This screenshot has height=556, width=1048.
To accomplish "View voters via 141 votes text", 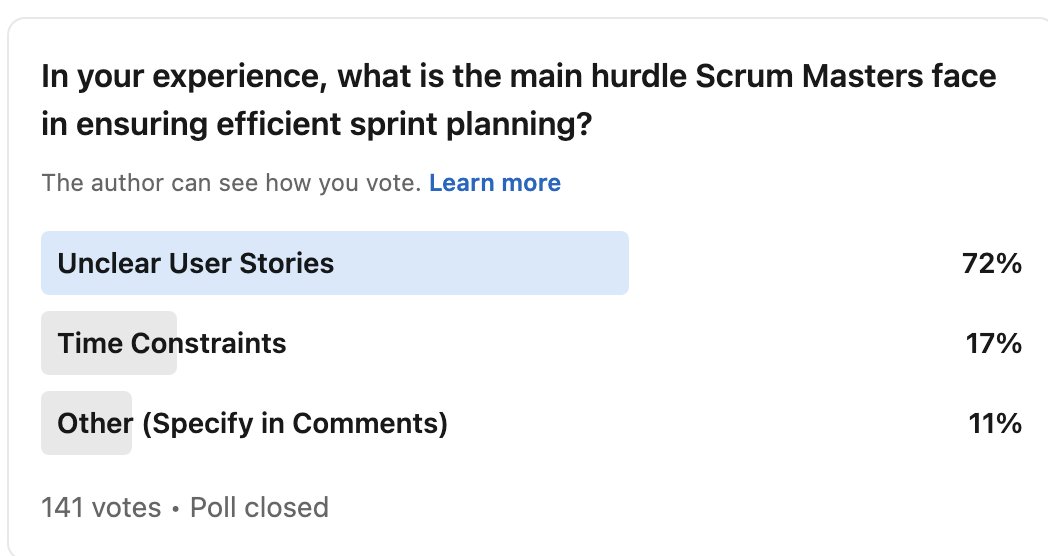I will point(101,507).
